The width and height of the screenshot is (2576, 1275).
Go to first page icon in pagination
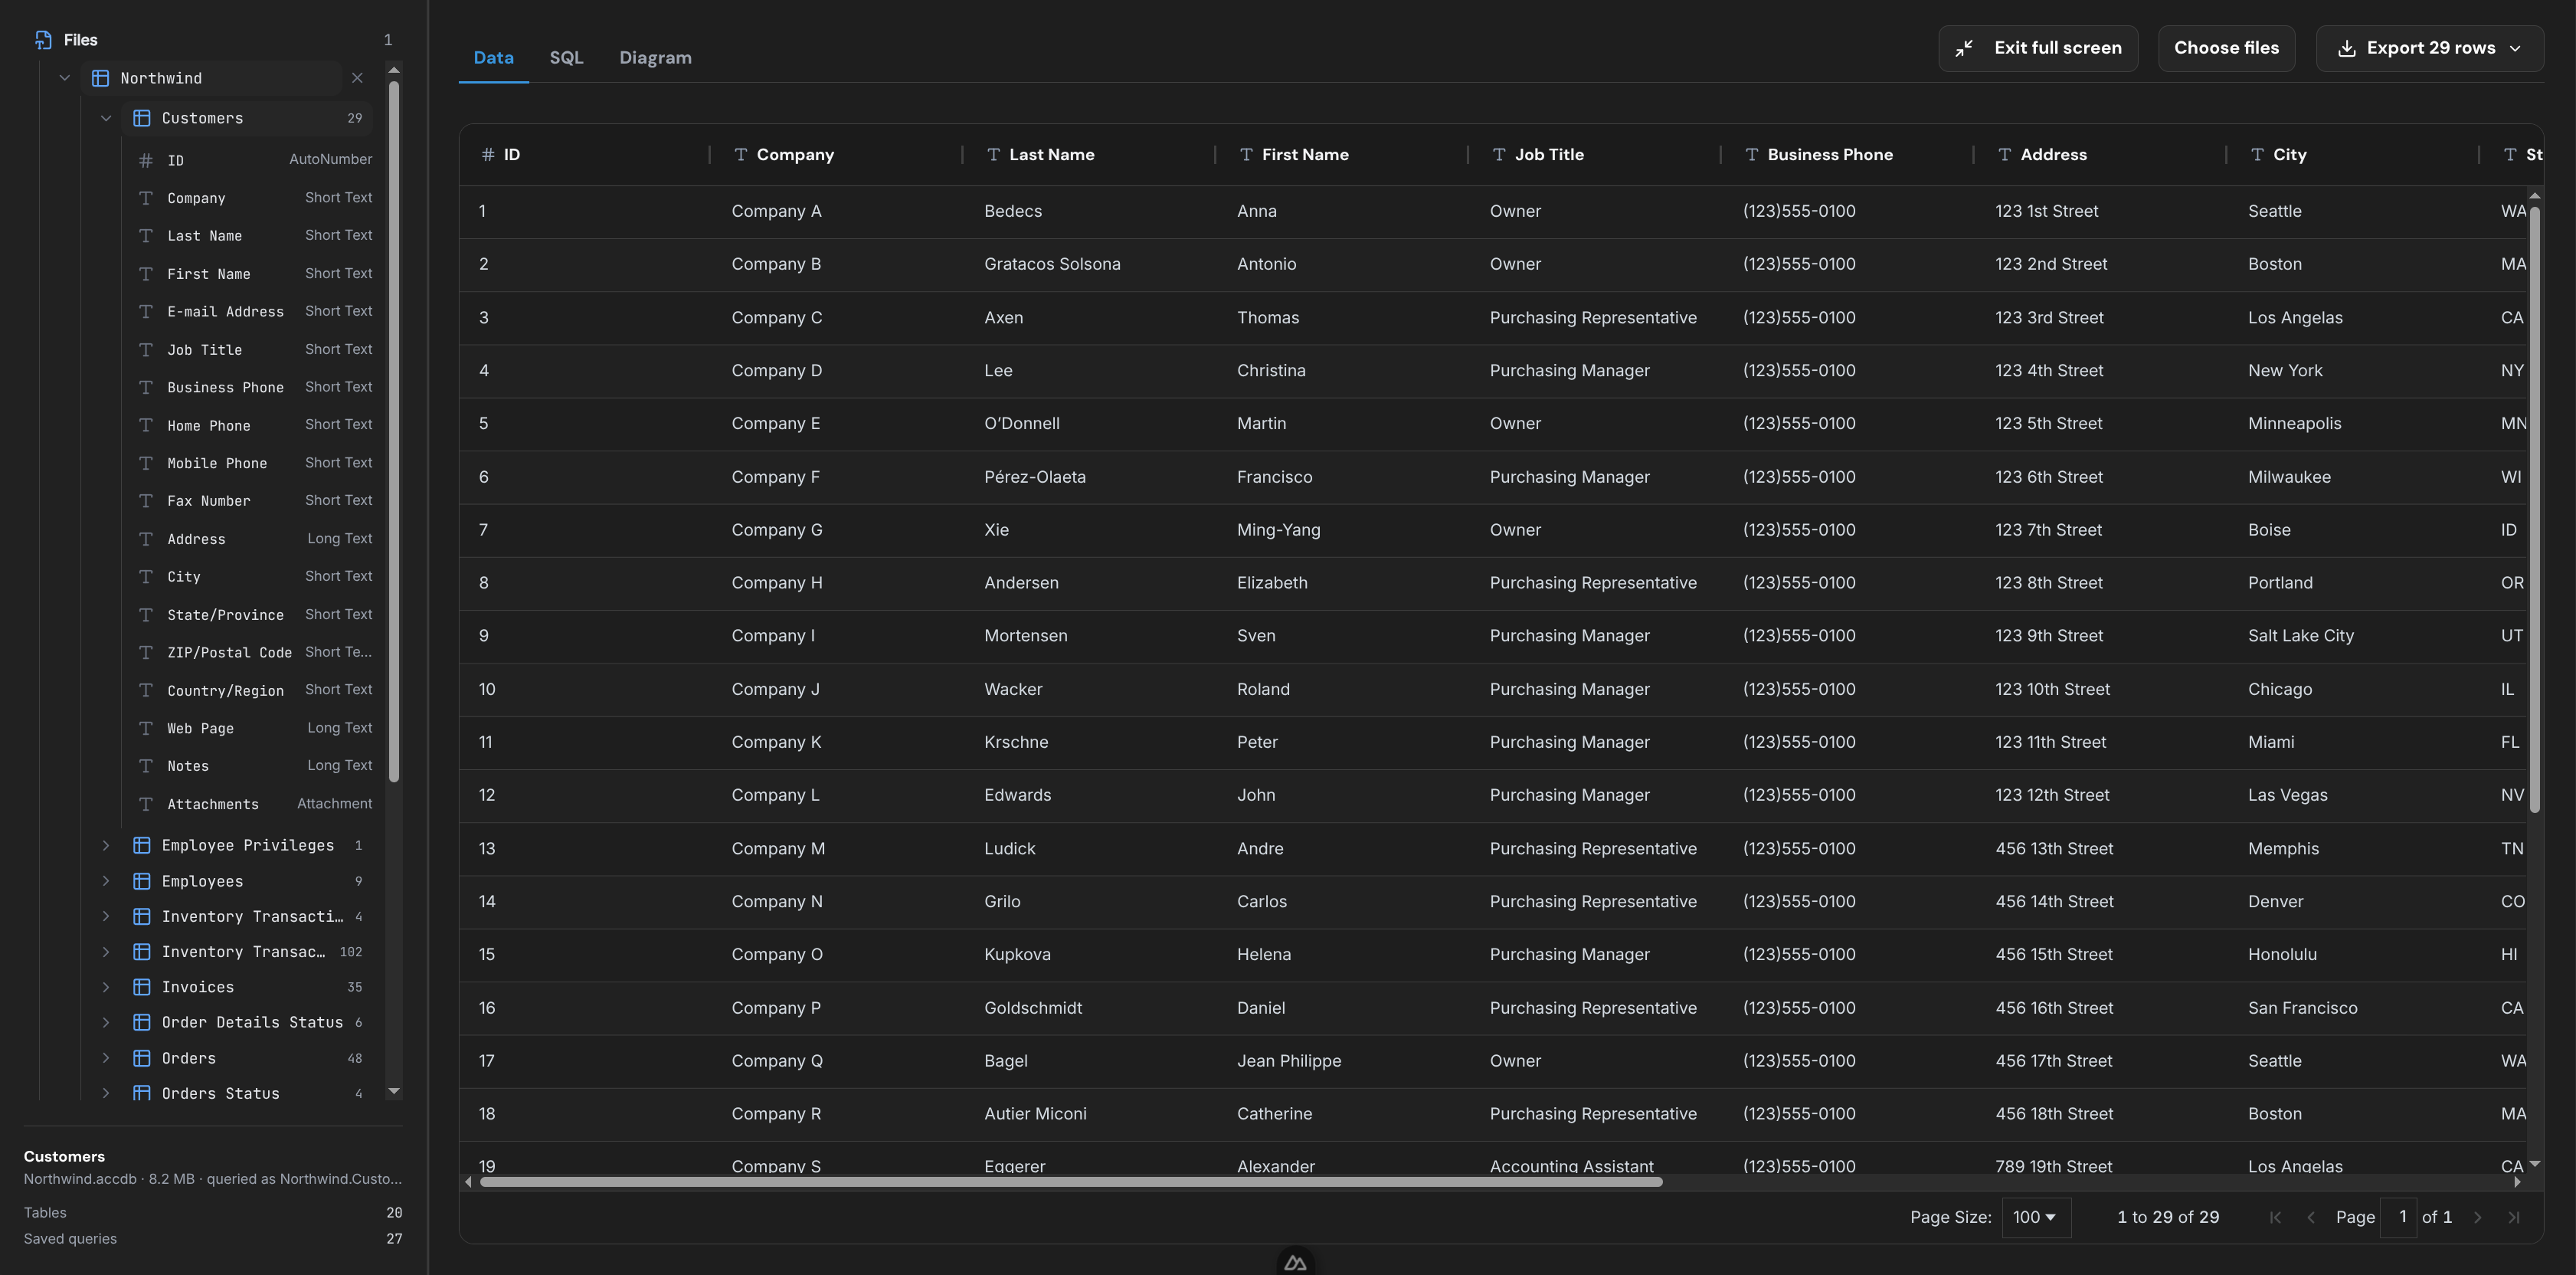point(2275,1217)
